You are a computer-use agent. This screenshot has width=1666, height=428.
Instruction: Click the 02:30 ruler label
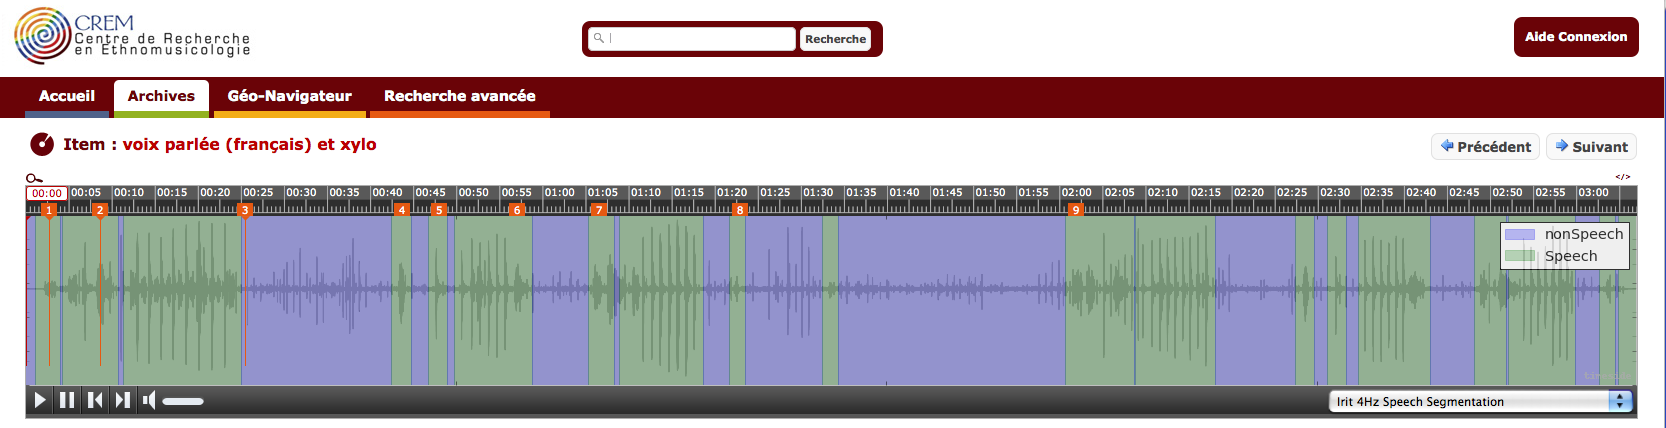(x=1335, y=192)
